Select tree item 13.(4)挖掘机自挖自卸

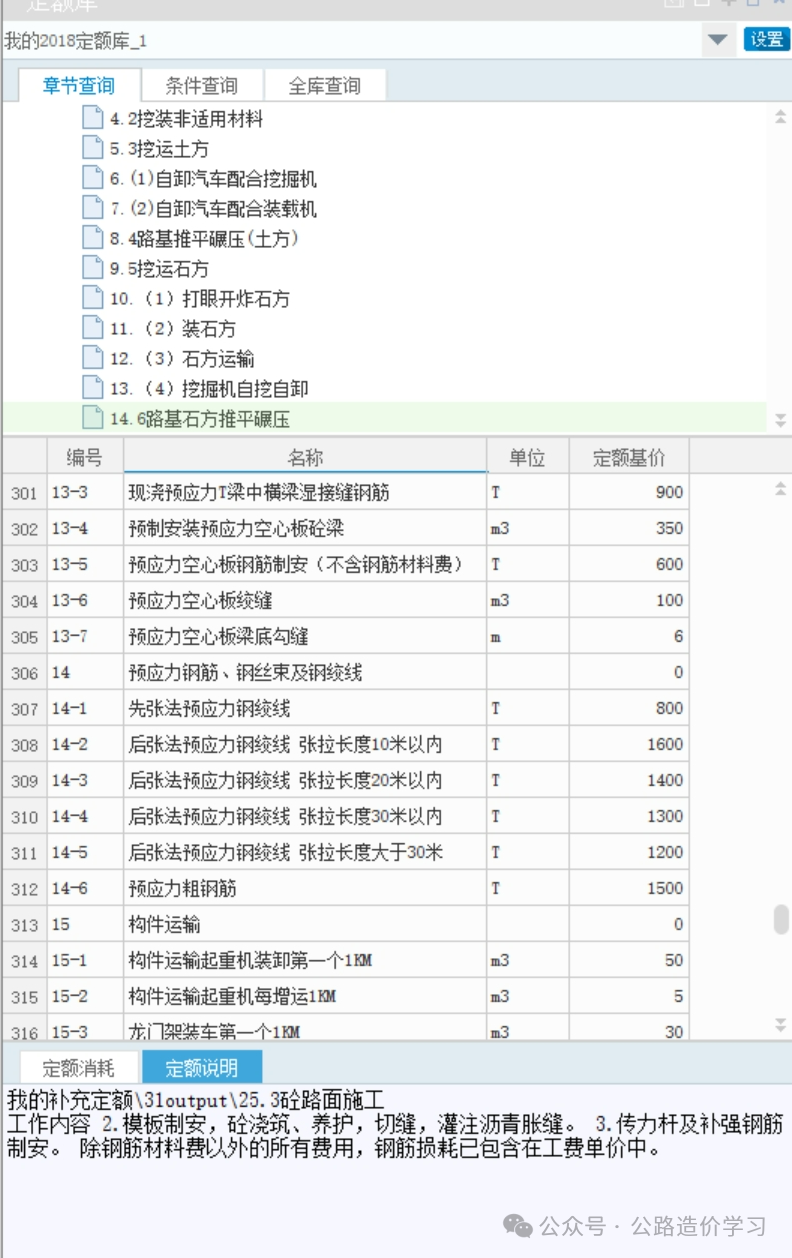208,389
